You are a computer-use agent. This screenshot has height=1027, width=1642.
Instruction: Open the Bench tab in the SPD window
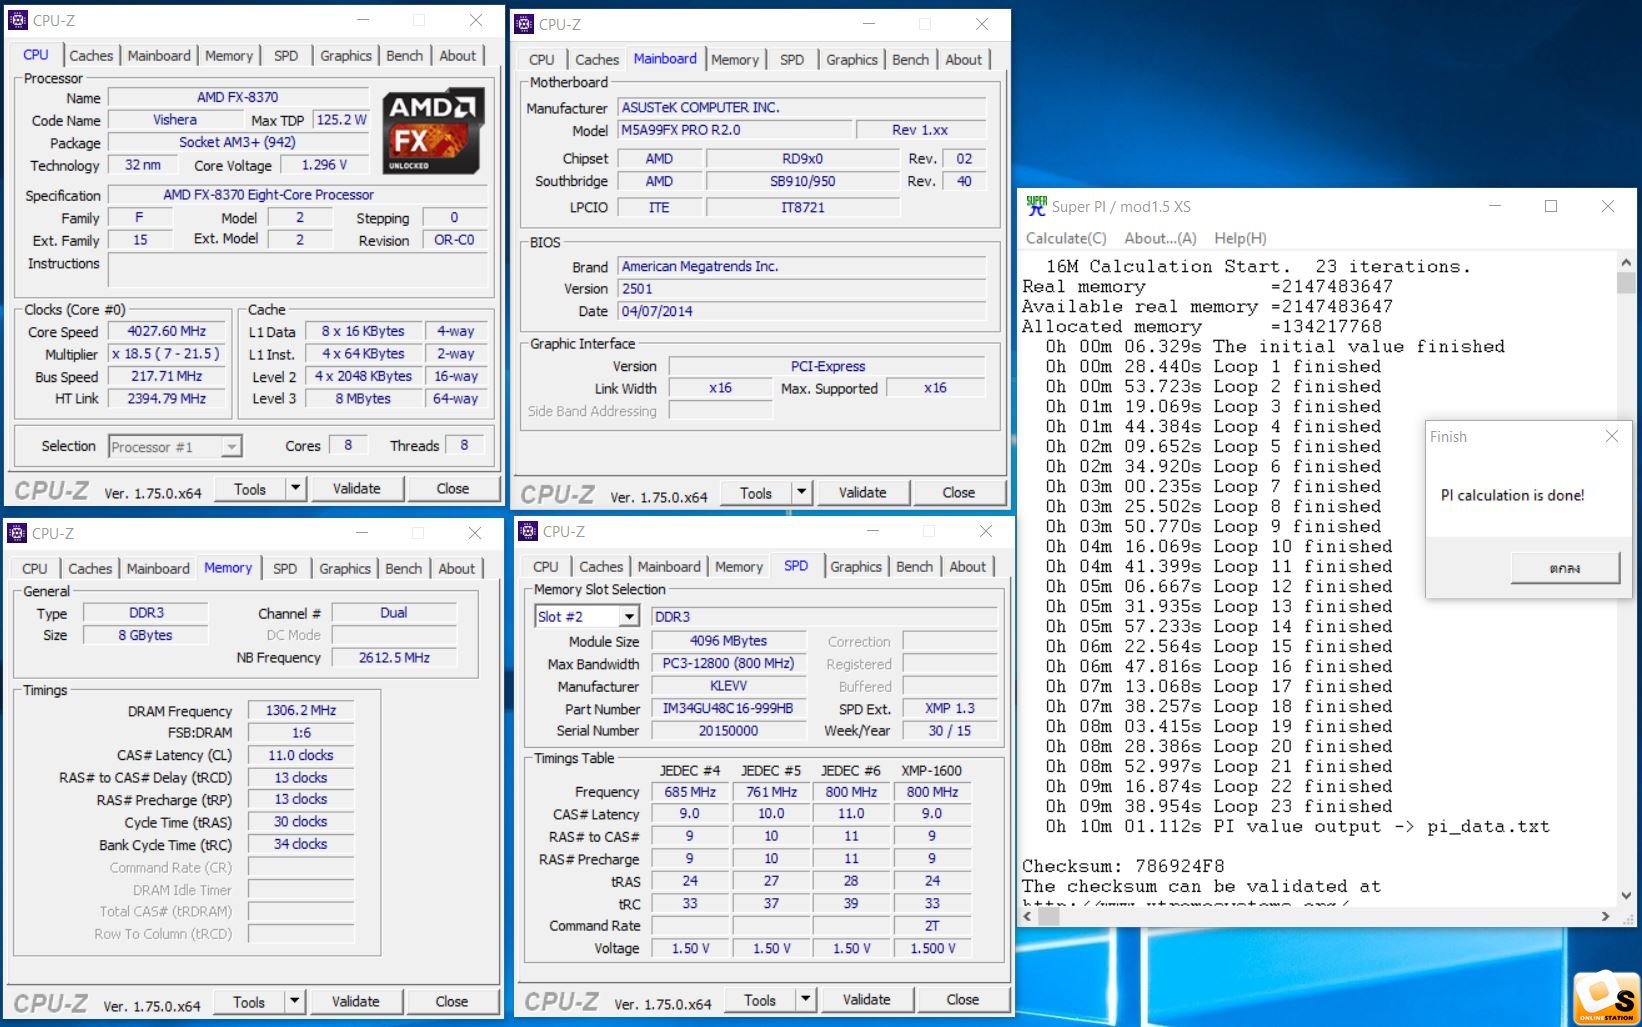coord(914,567)
